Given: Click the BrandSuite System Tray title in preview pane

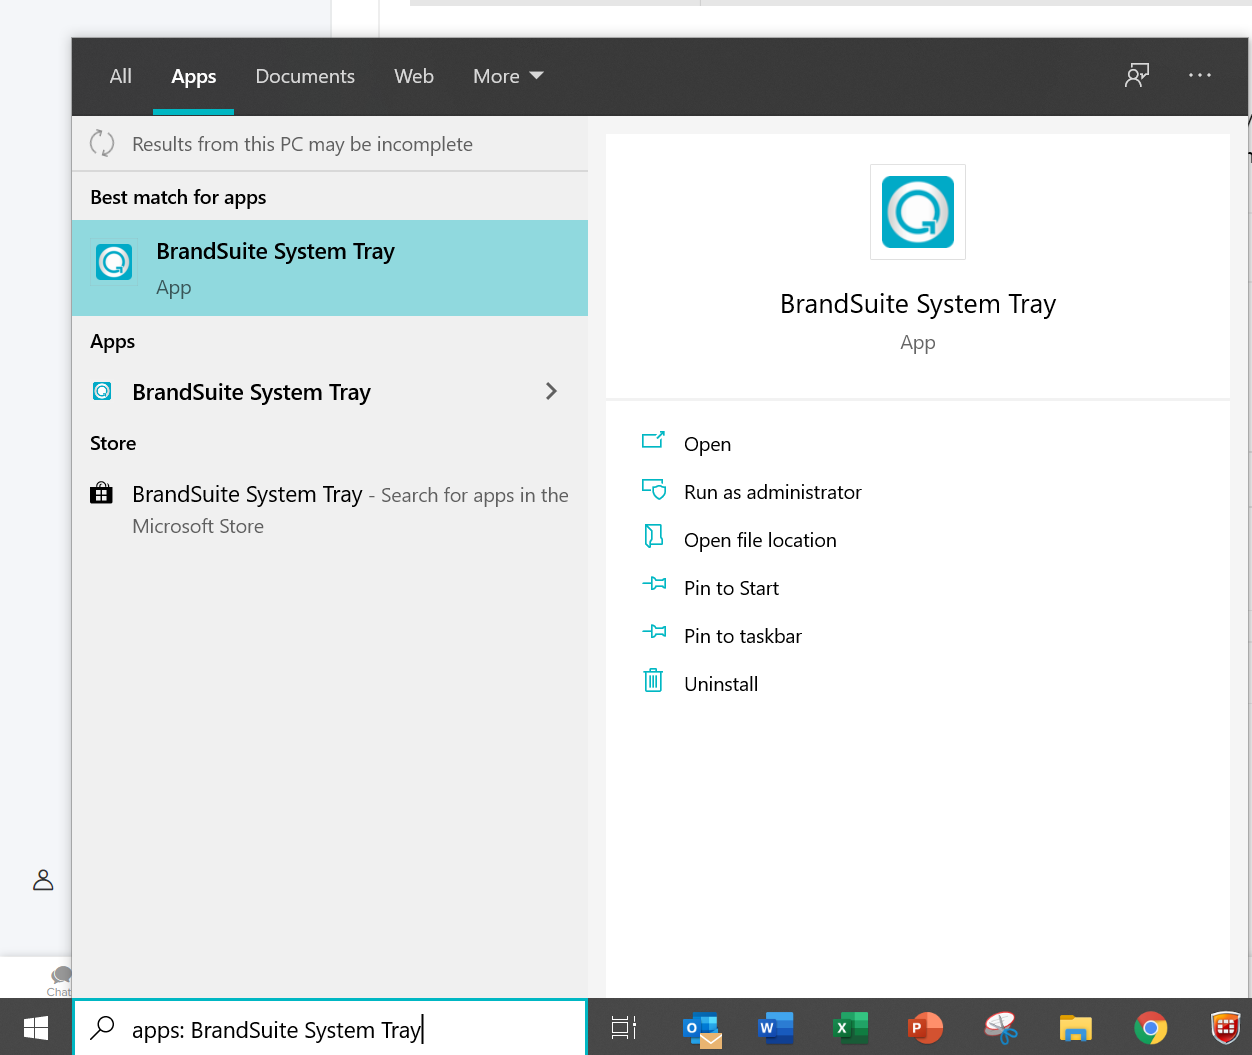Looking at the screenshot, I should pyautogui.click(x=918, y=304).
